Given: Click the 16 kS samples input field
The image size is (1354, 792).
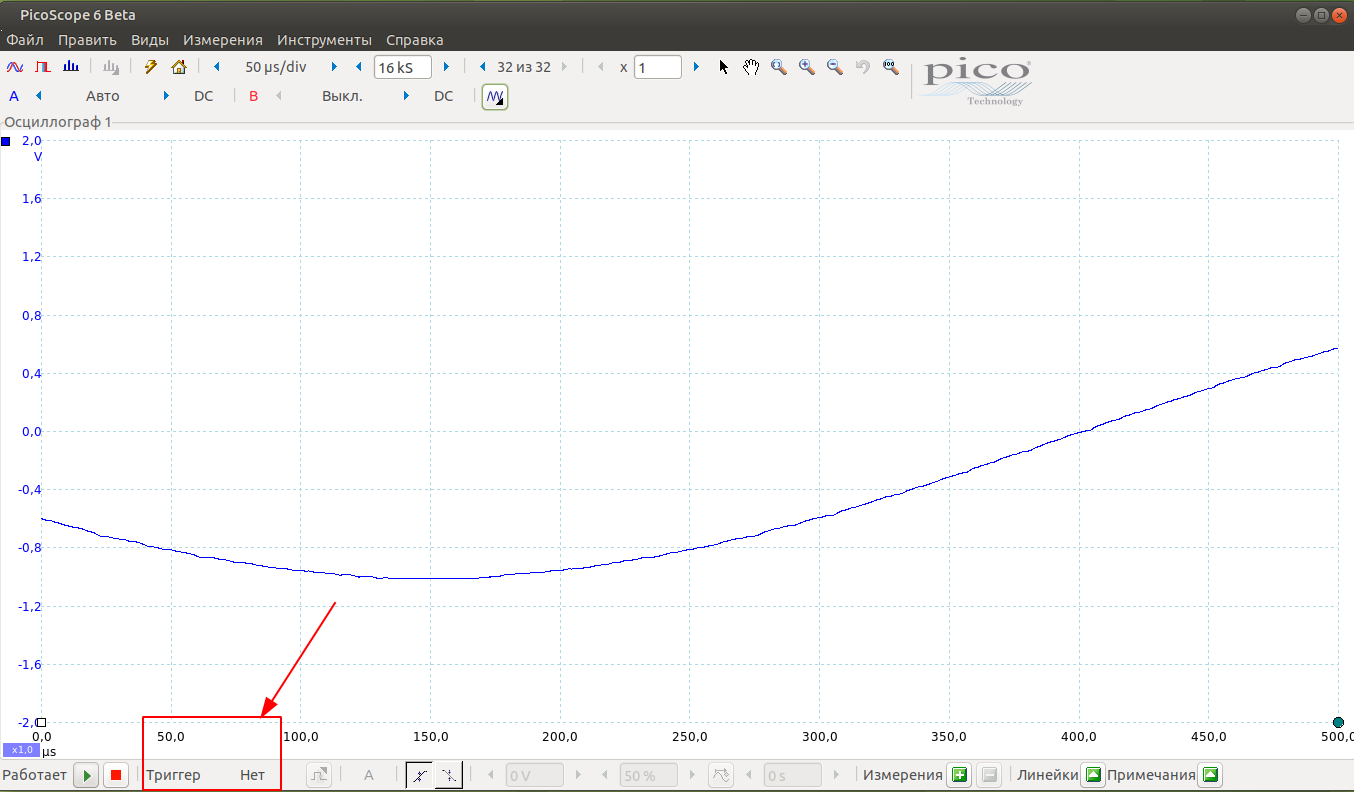Looking at the screenshot, I should (x=402, y=68).
